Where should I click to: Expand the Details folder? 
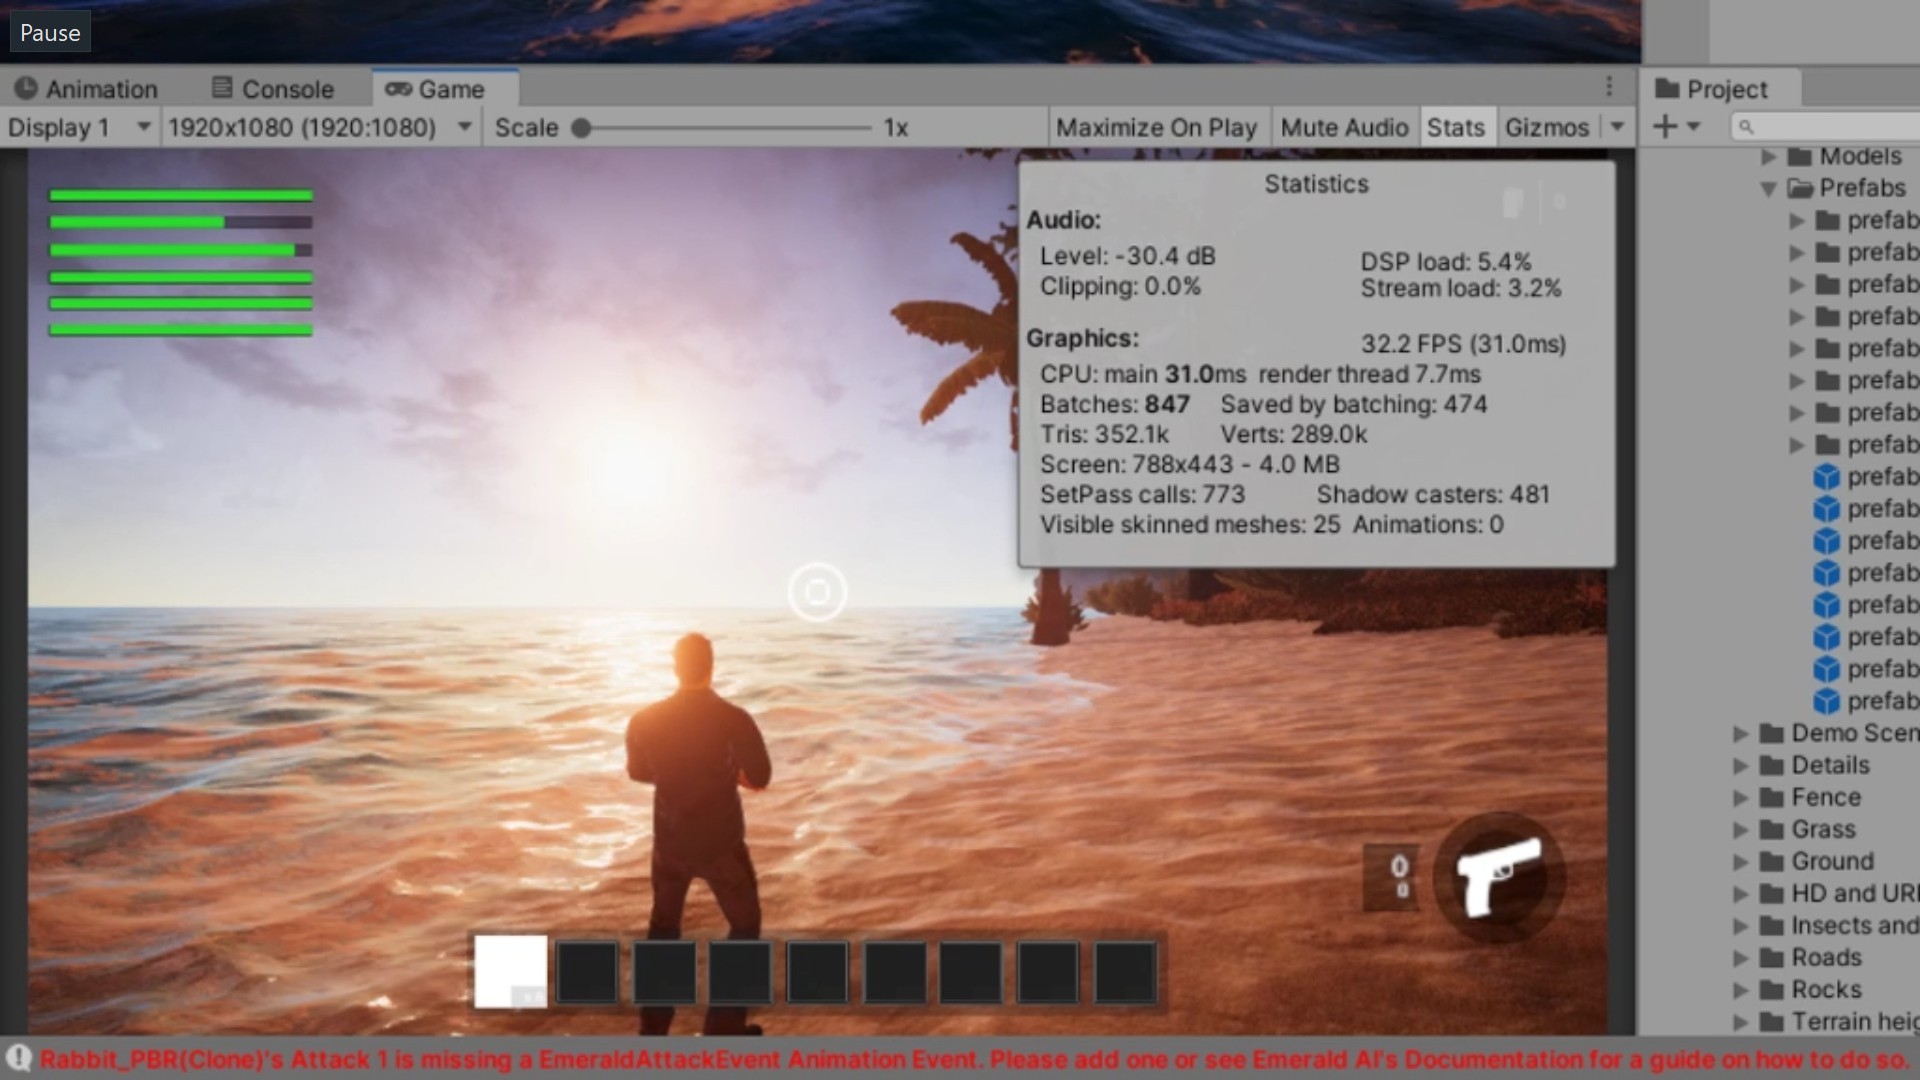tap(1741, 765)
